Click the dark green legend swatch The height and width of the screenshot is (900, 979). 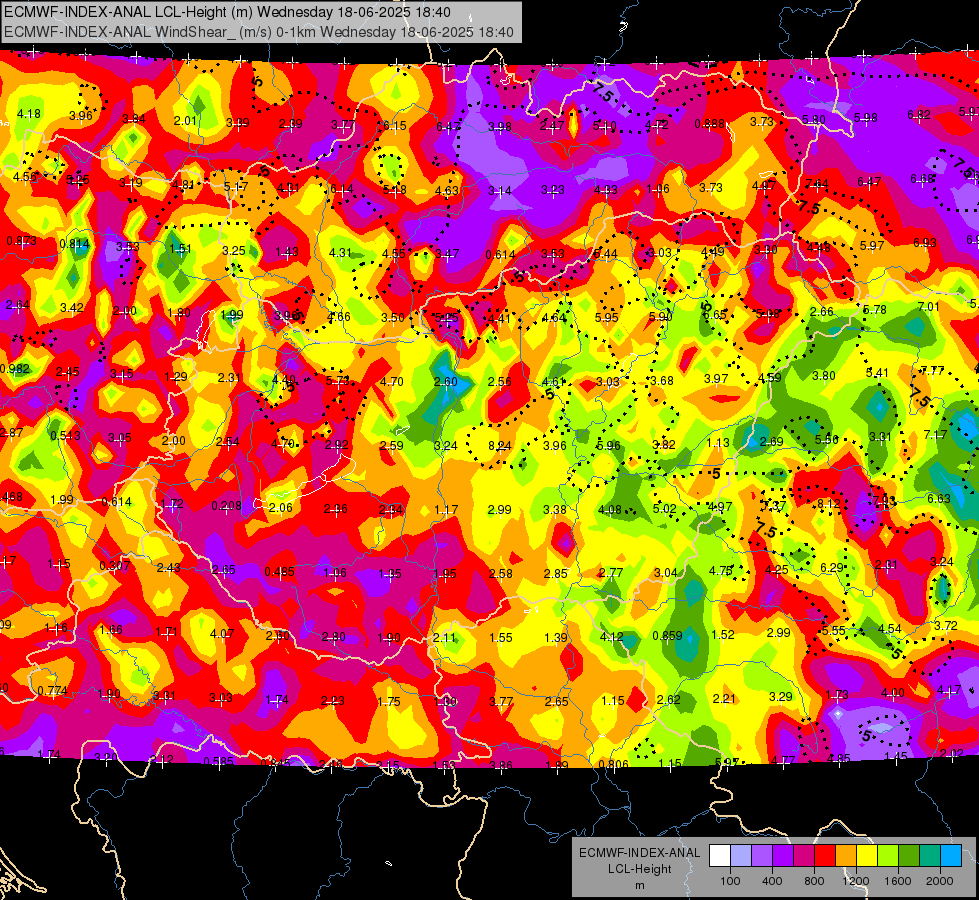[908, 855]
